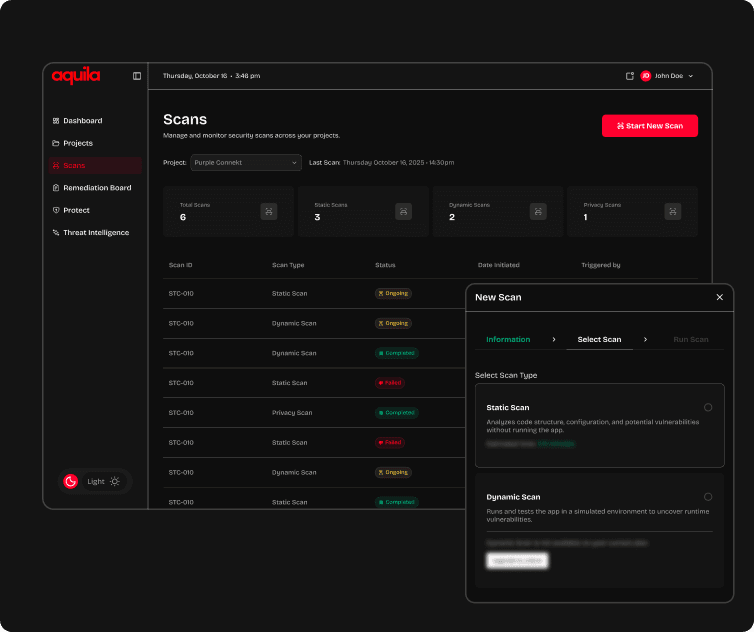
Task: Sort by Scan Type column header
Action: click(x=288, y=265)
